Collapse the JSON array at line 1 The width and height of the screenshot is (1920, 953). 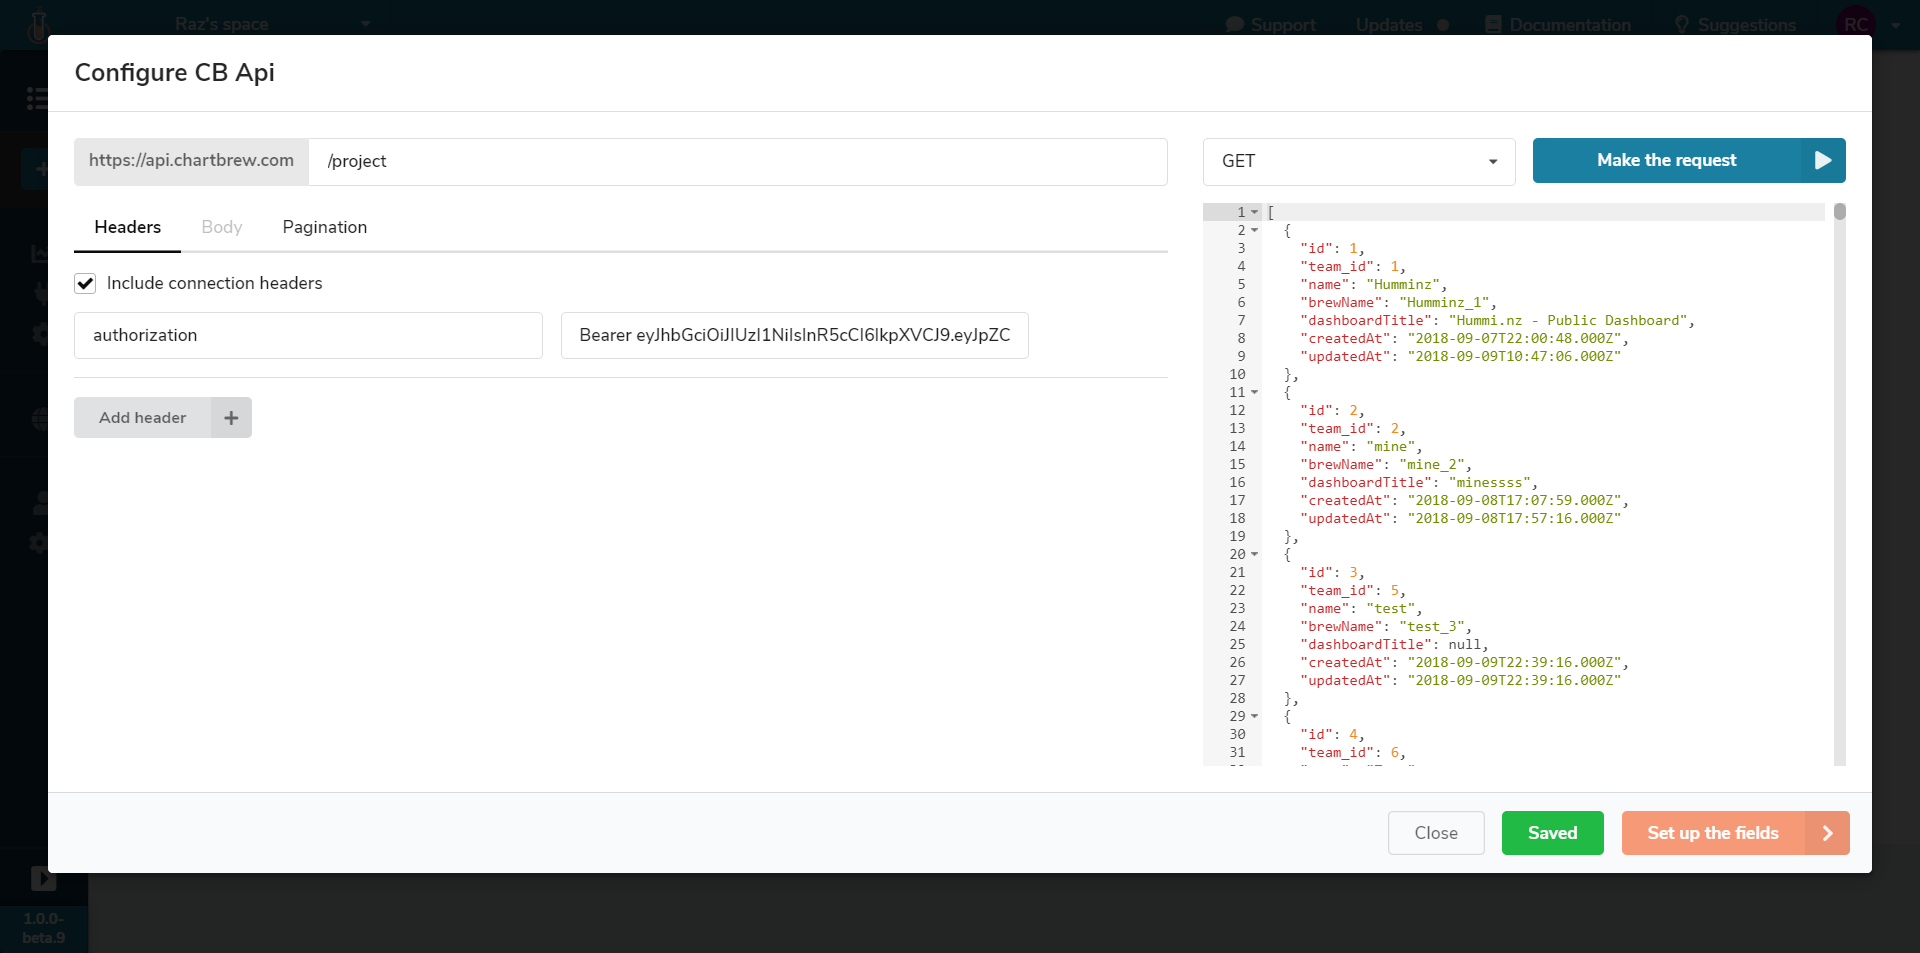coord(1255,212)
